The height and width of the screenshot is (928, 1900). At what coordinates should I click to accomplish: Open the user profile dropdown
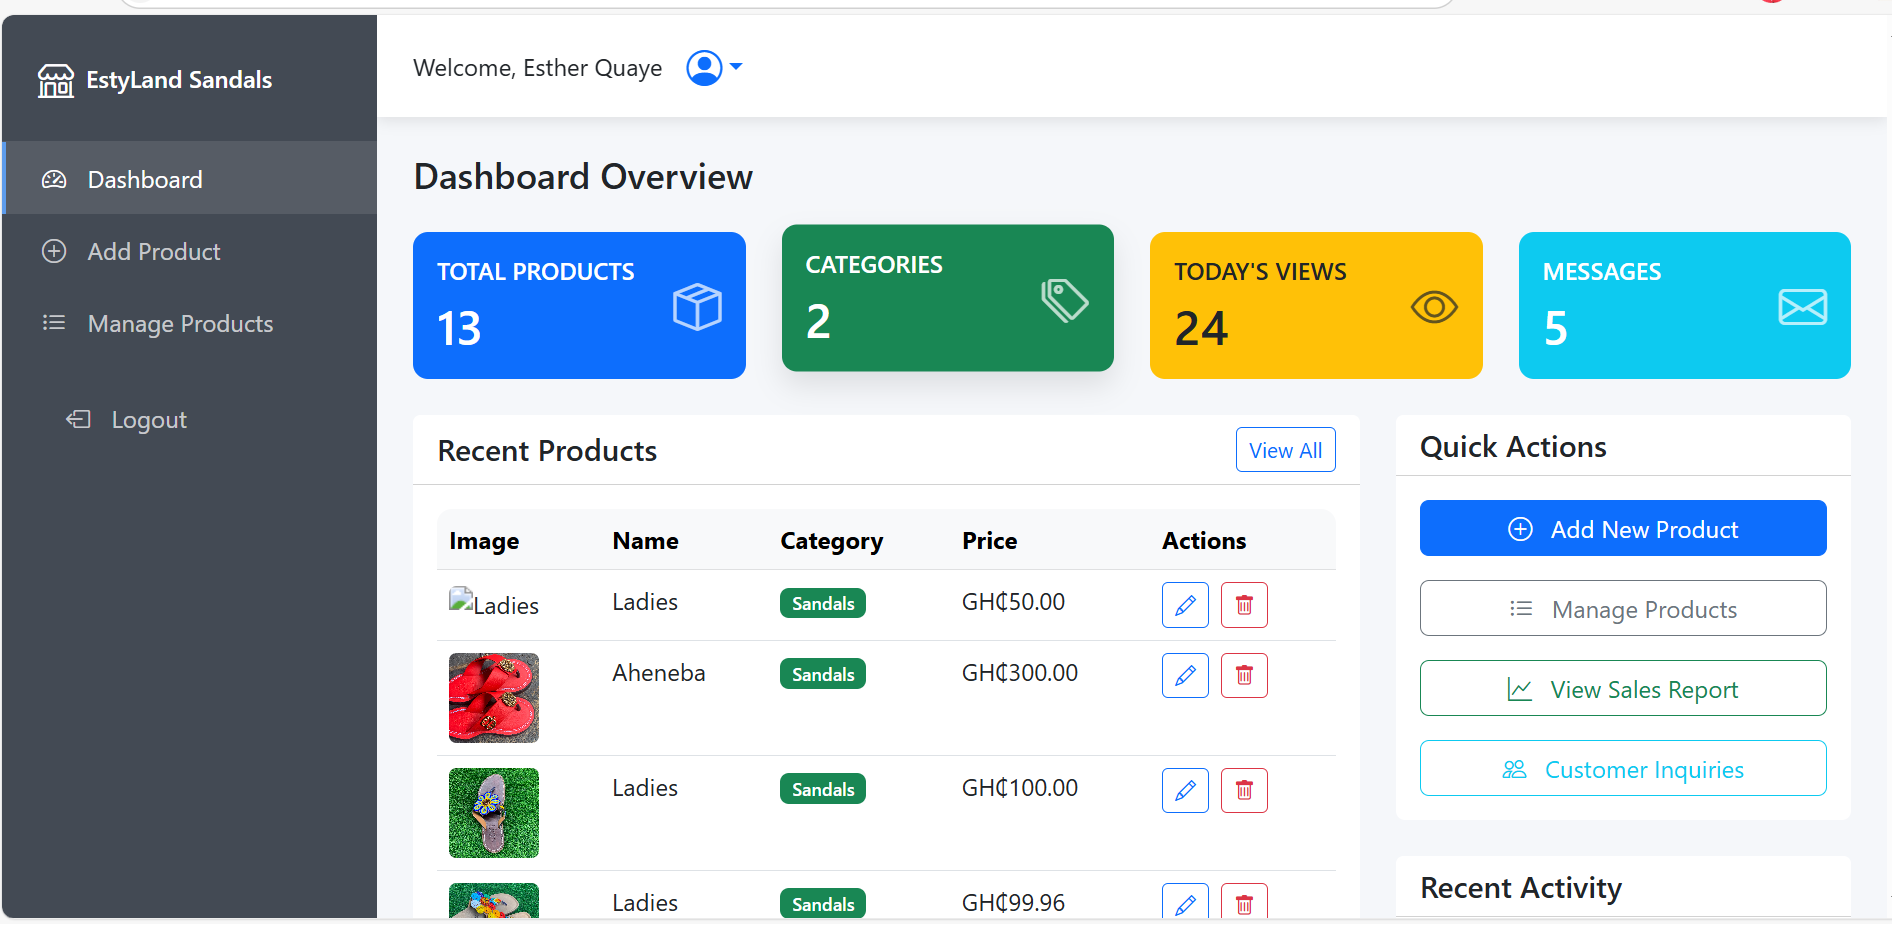coord(713,68)
